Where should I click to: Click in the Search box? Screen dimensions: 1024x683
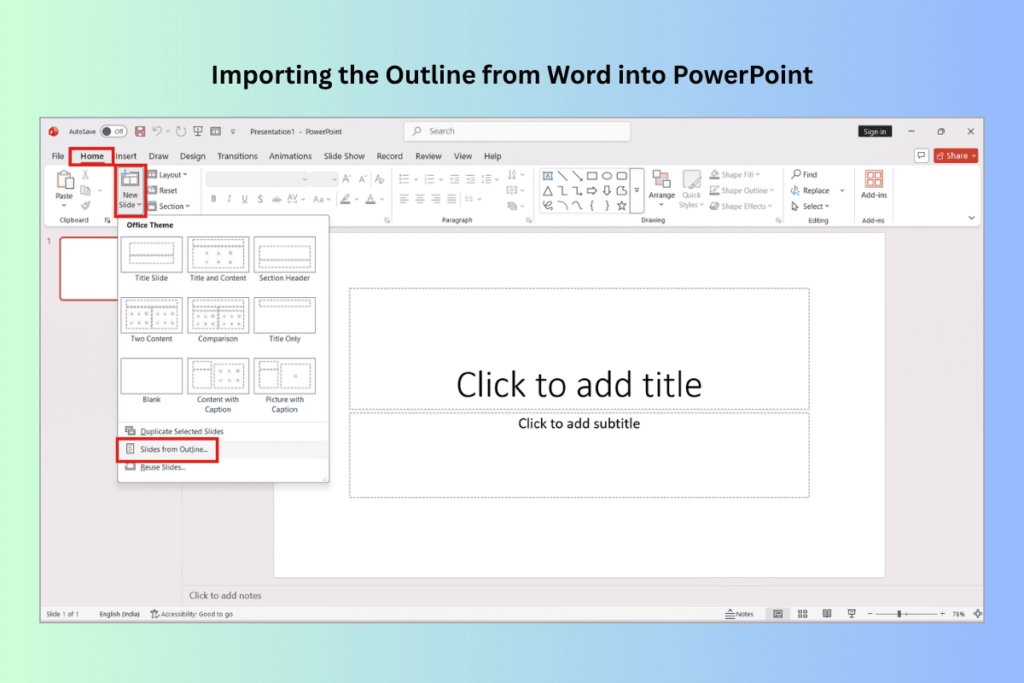(x=517, y=131)
